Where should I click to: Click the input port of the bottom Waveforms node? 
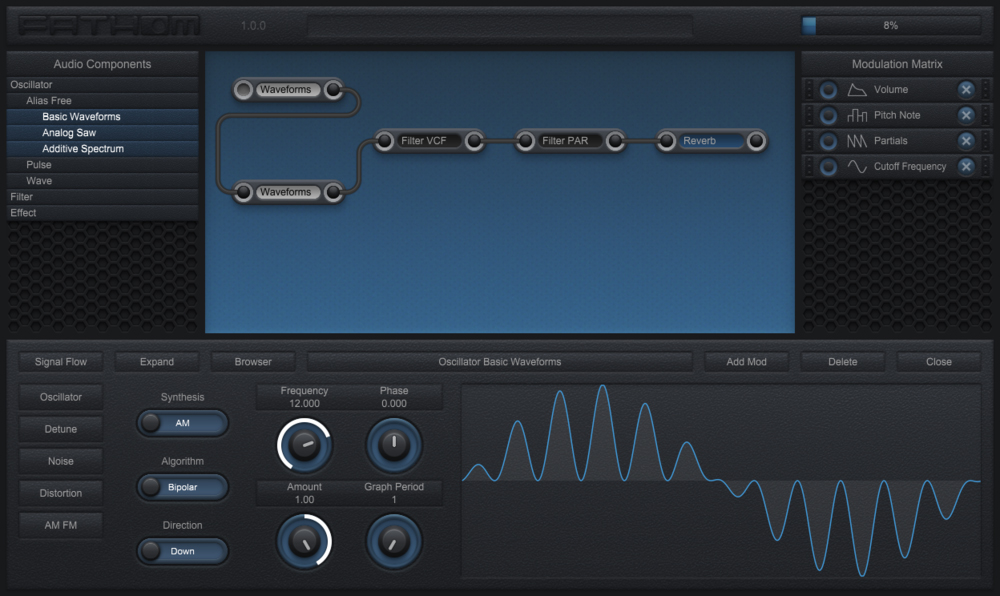click(243, 192)
